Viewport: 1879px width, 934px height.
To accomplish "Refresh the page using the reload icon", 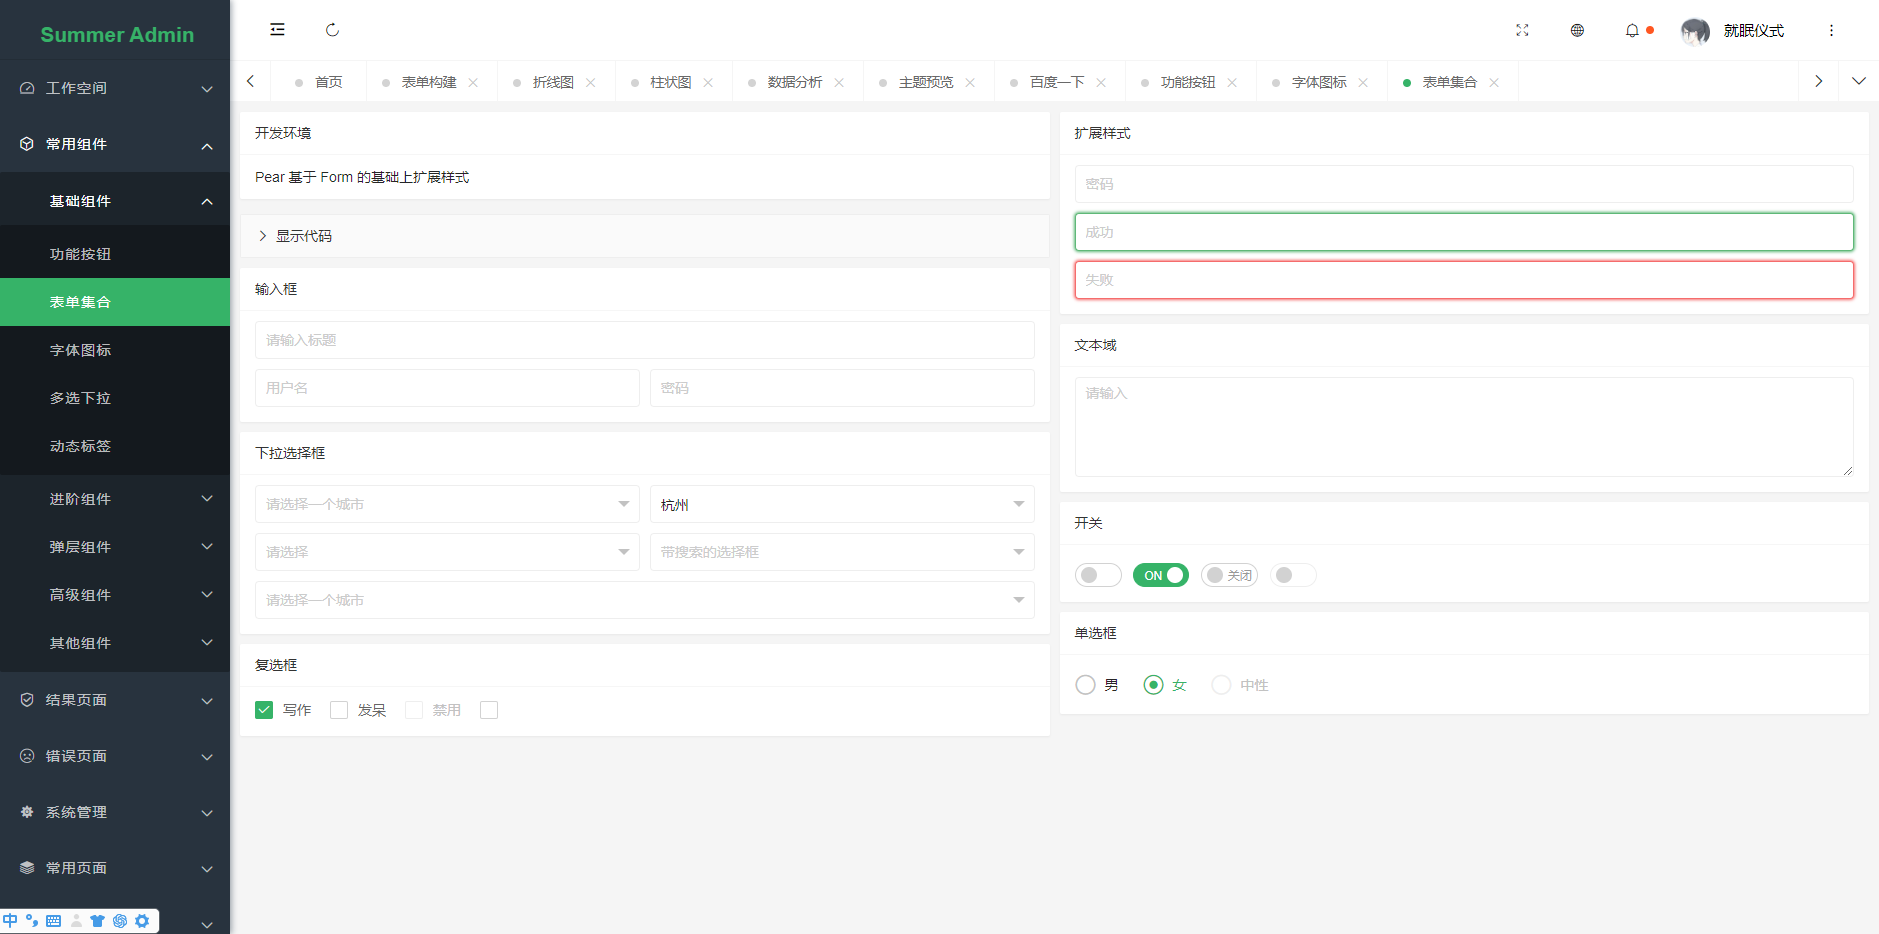I will 332,29.
